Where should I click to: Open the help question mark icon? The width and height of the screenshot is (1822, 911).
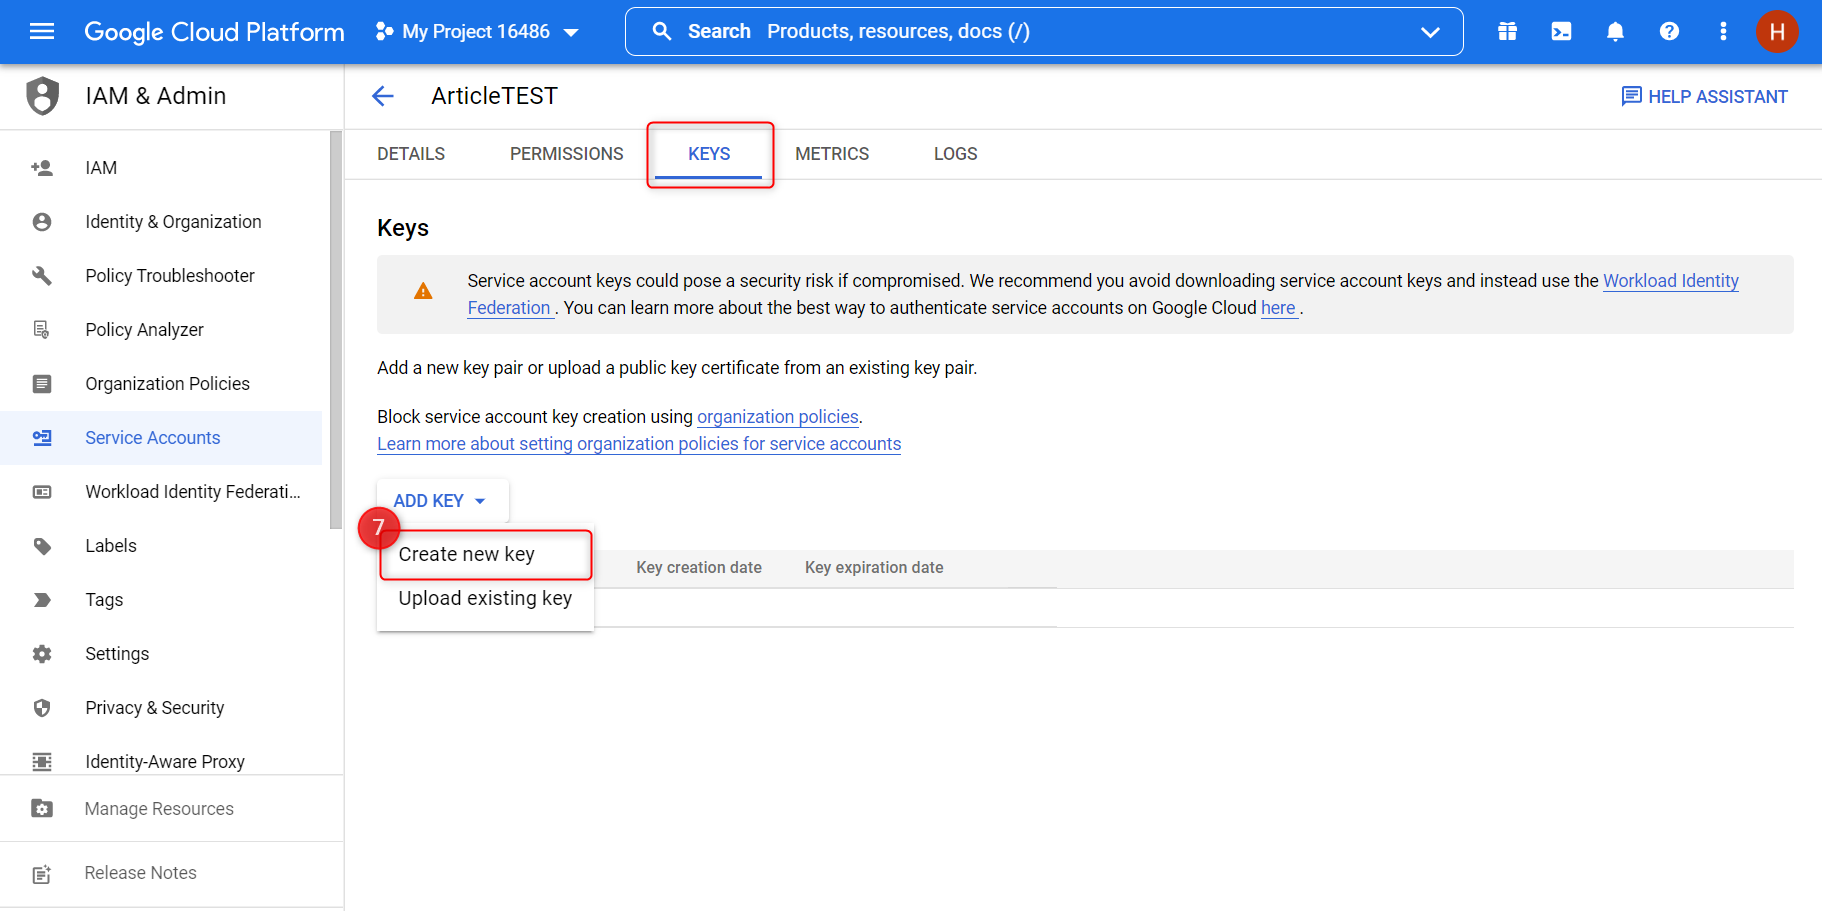point(1669,32)
